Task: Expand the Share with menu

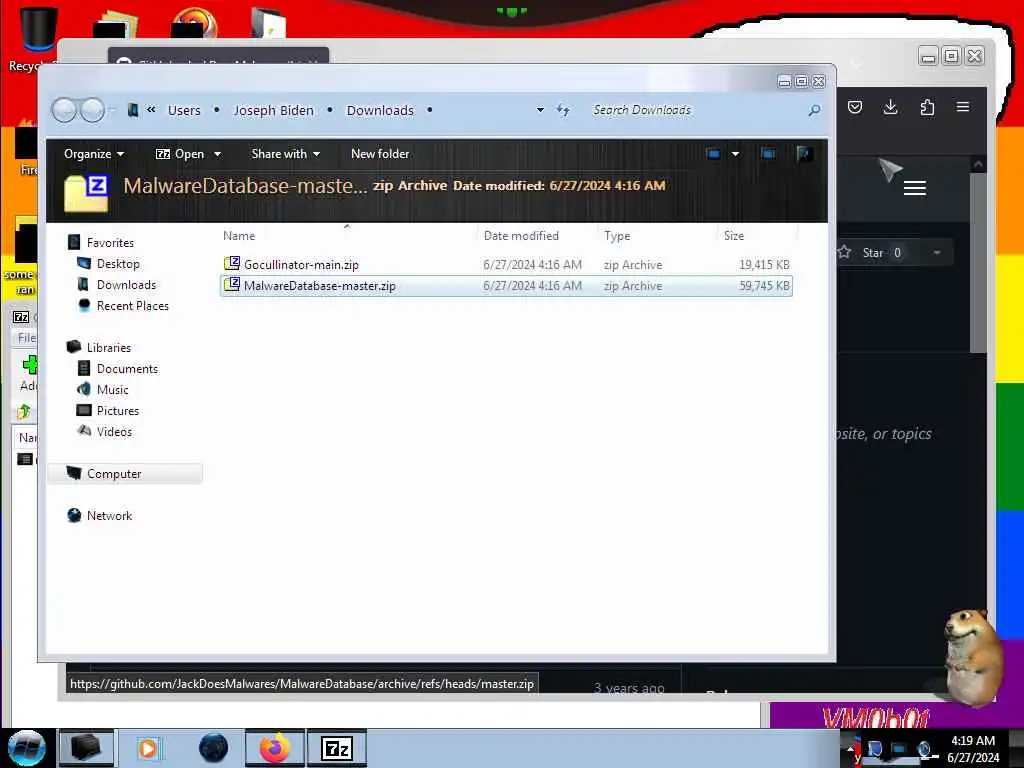Action: 285,154
